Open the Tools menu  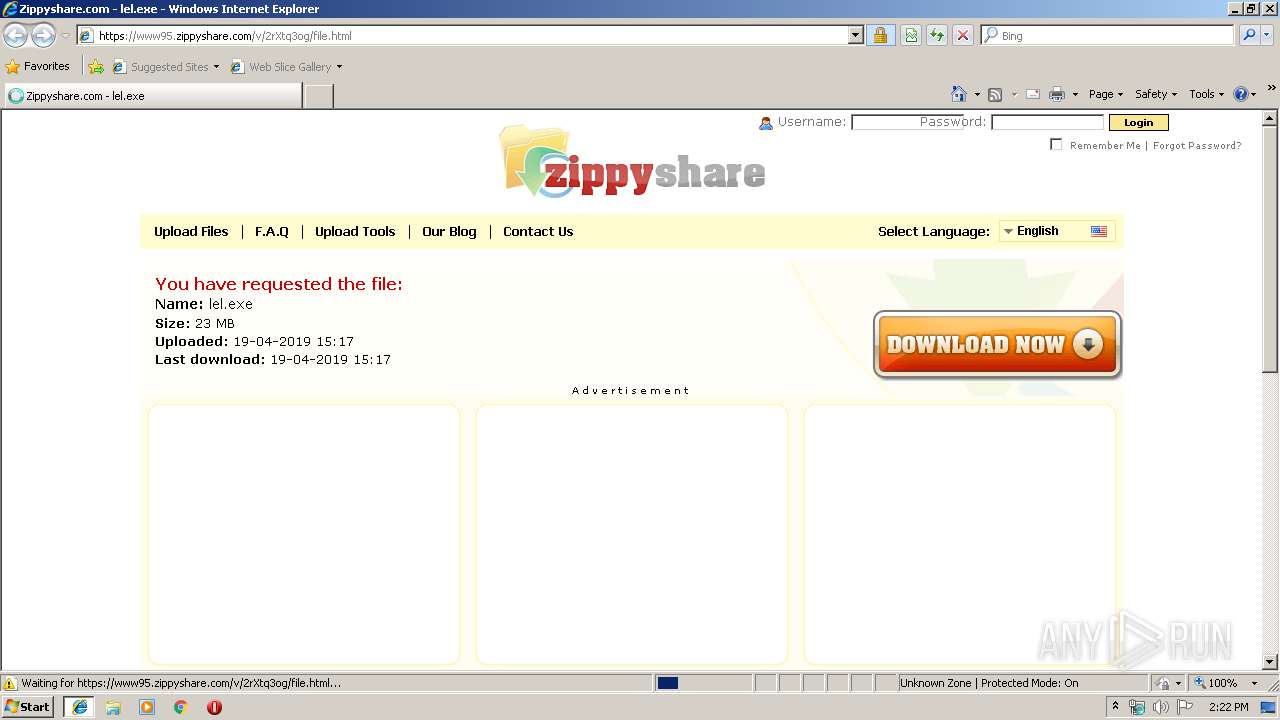(x=1206, y=94)
